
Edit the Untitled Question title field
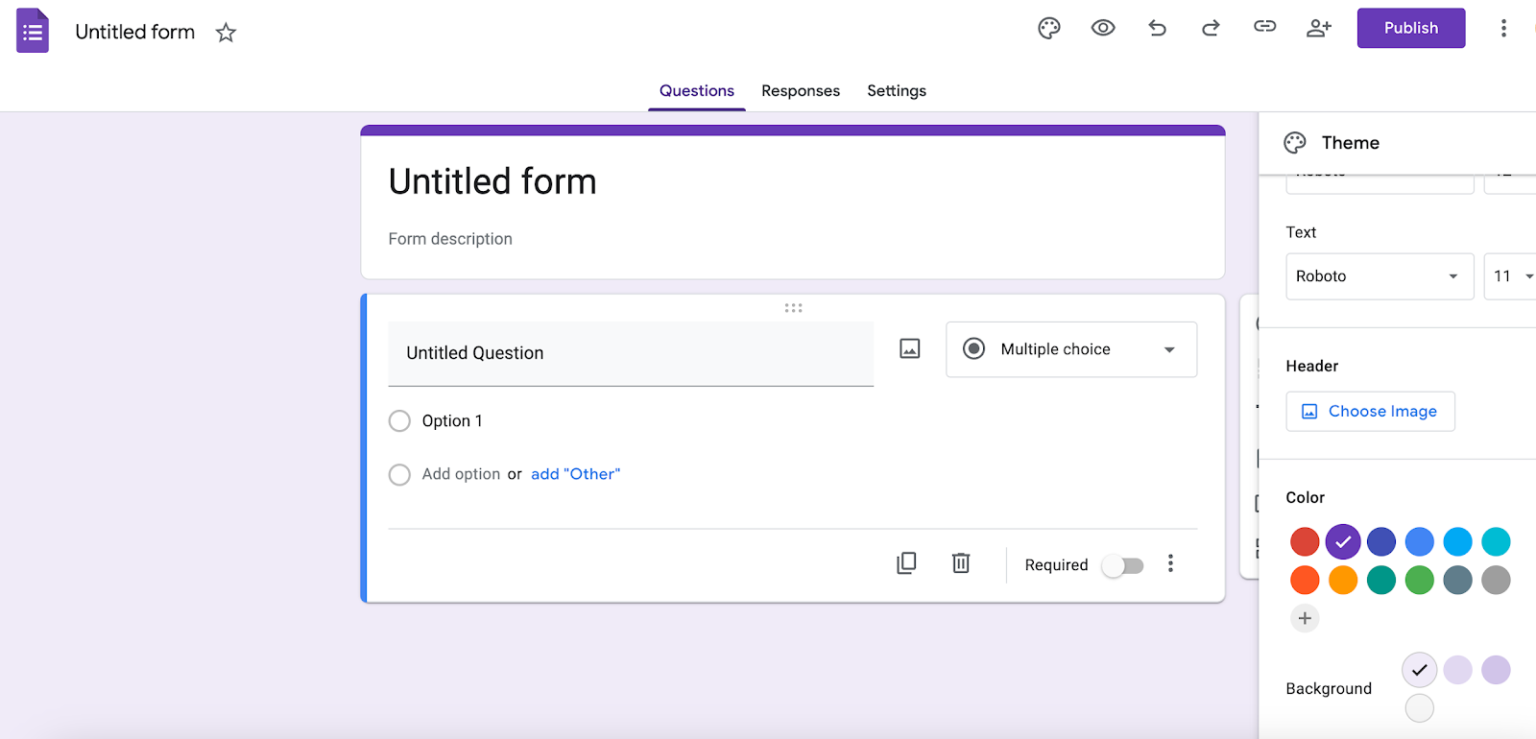click(x=630, y=353)
